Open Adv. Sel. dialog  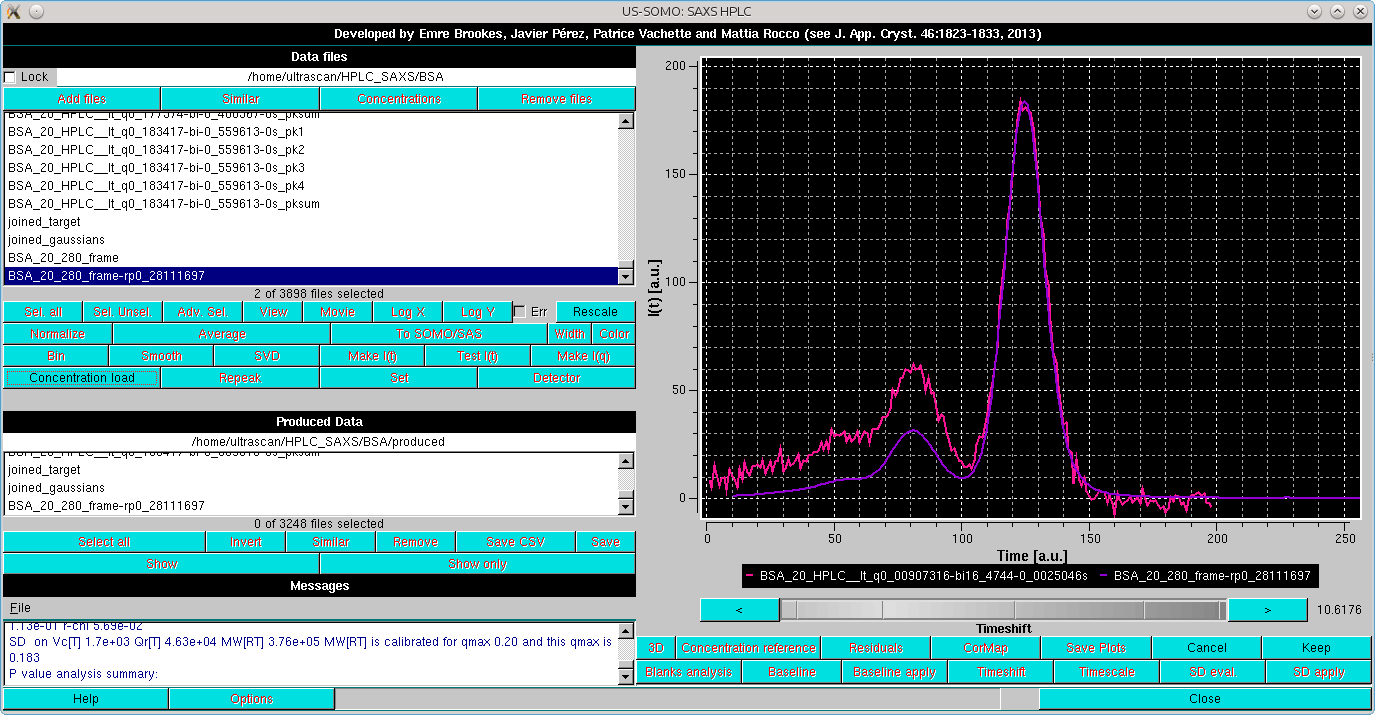point(203,312)
